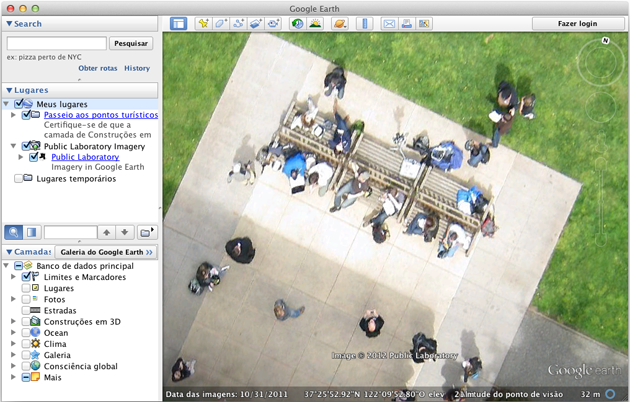Open the add folder button in Lugares
The height and width of the screenshot is (402, 630).
click(147, 232)
